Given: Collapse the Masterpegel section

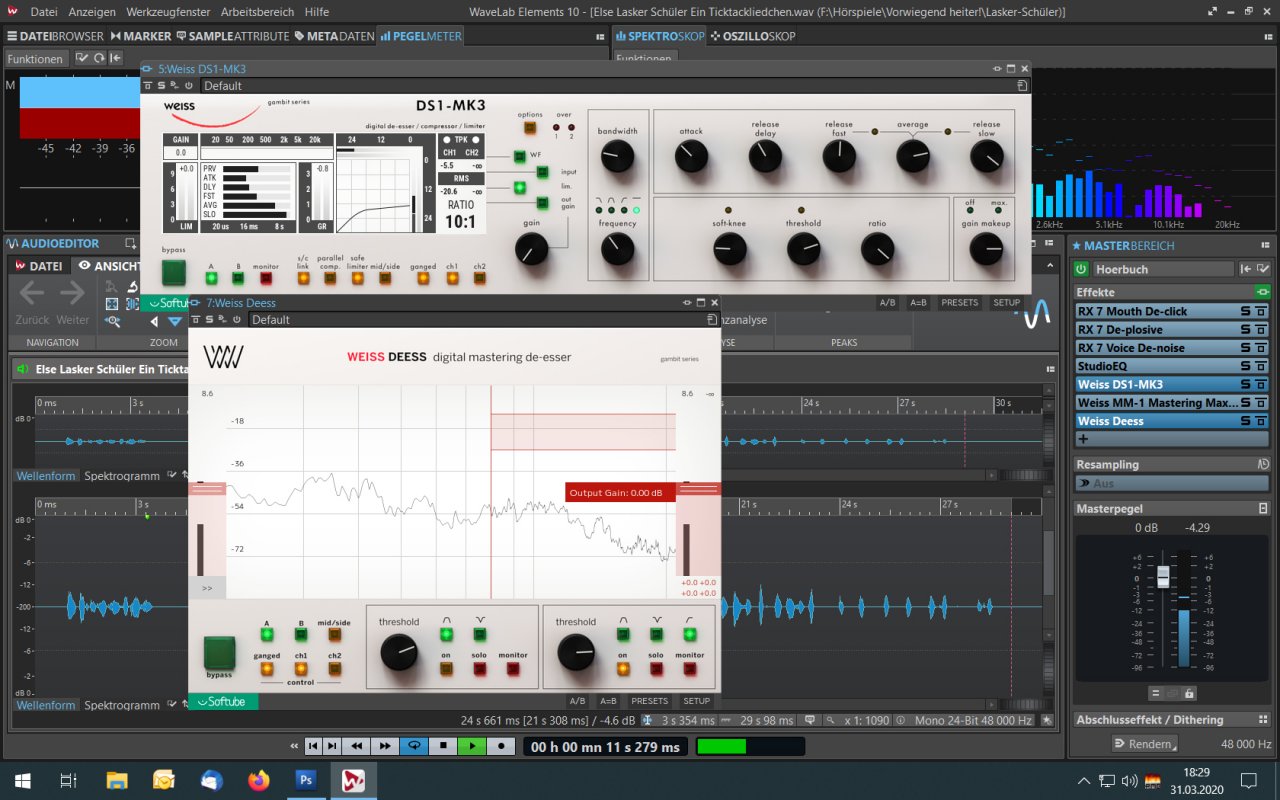Looking at the screenshot, I should (1263, 508).
